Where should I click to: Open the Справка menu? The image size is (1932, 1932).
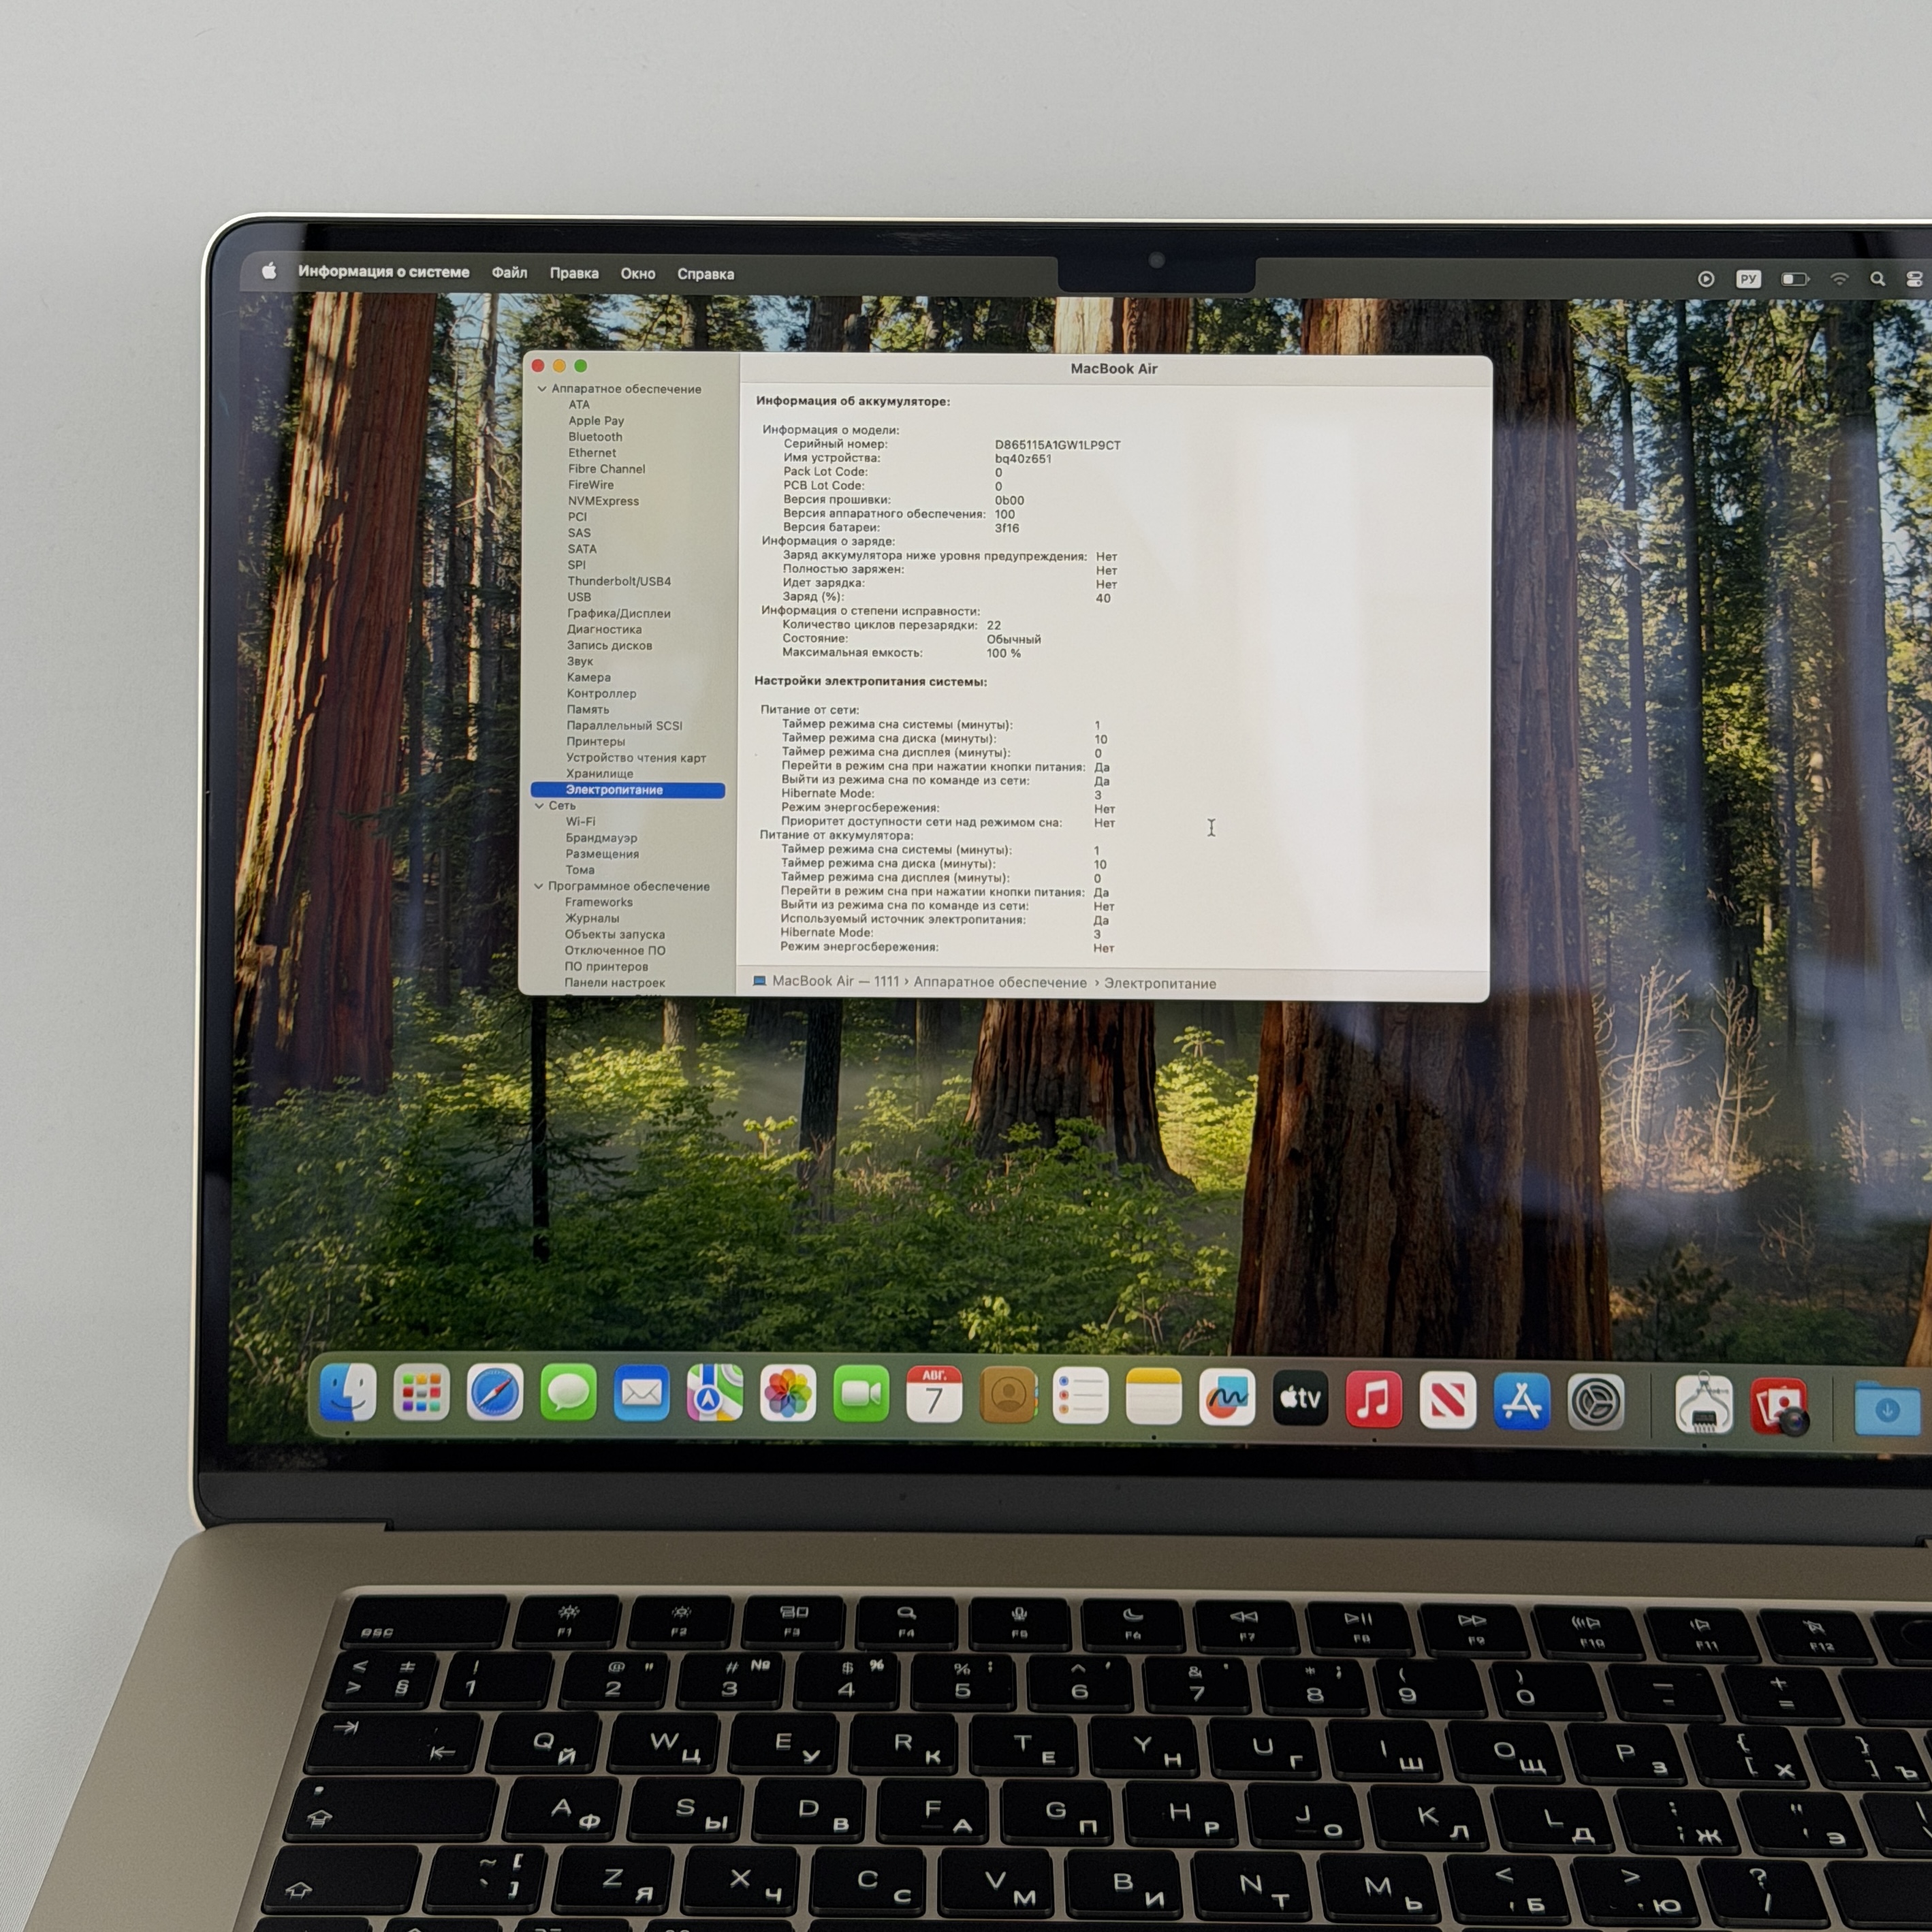click(x=706, y=274)
